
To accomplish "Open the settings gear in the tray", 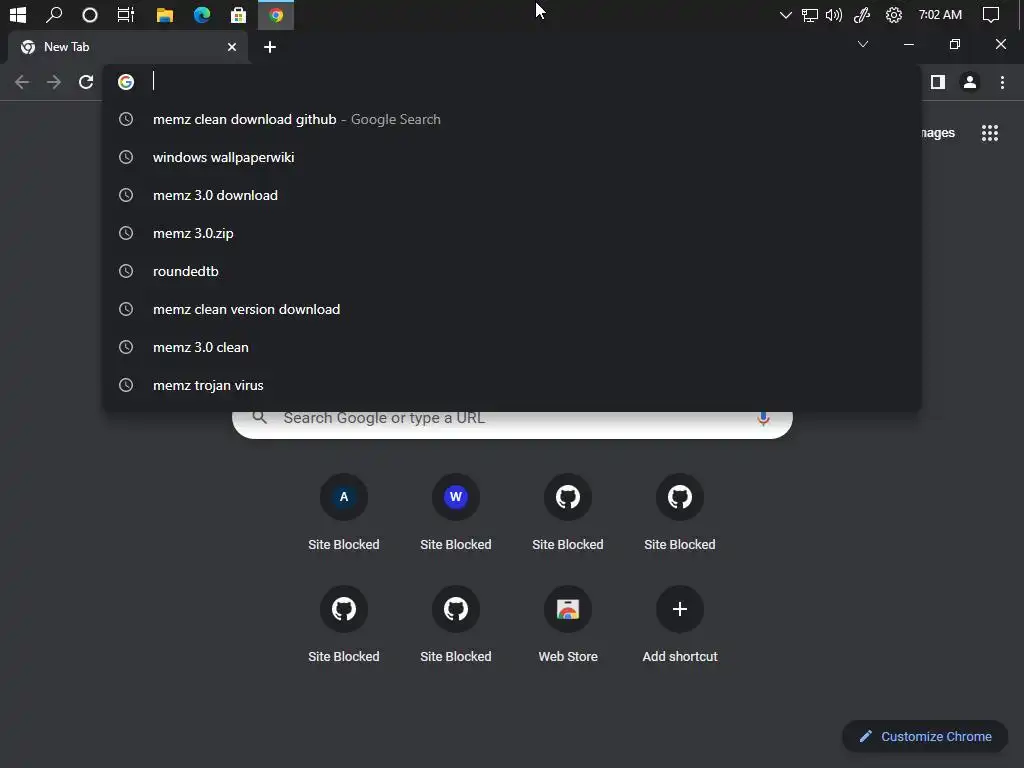I will pyautogui.click(x=893, y=14).
